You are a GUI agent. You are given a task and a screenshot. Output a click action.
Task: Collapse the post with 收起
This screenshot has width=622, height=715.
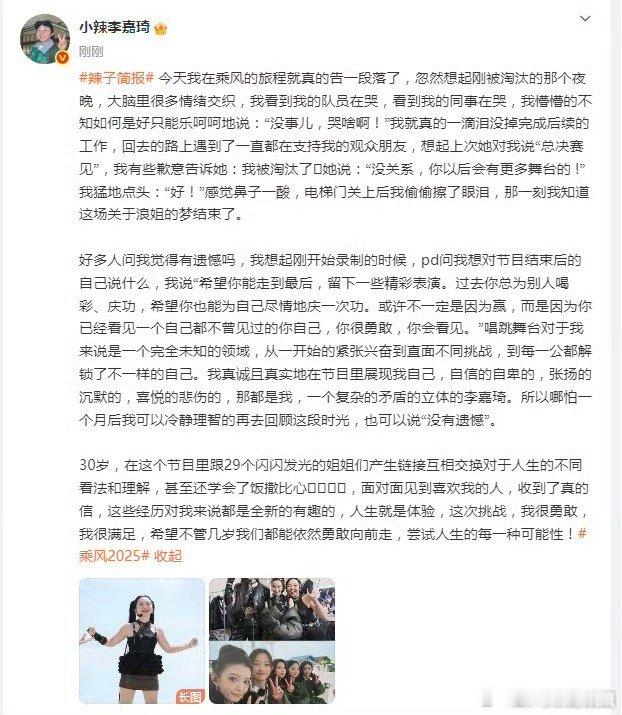tap(168, 556)
